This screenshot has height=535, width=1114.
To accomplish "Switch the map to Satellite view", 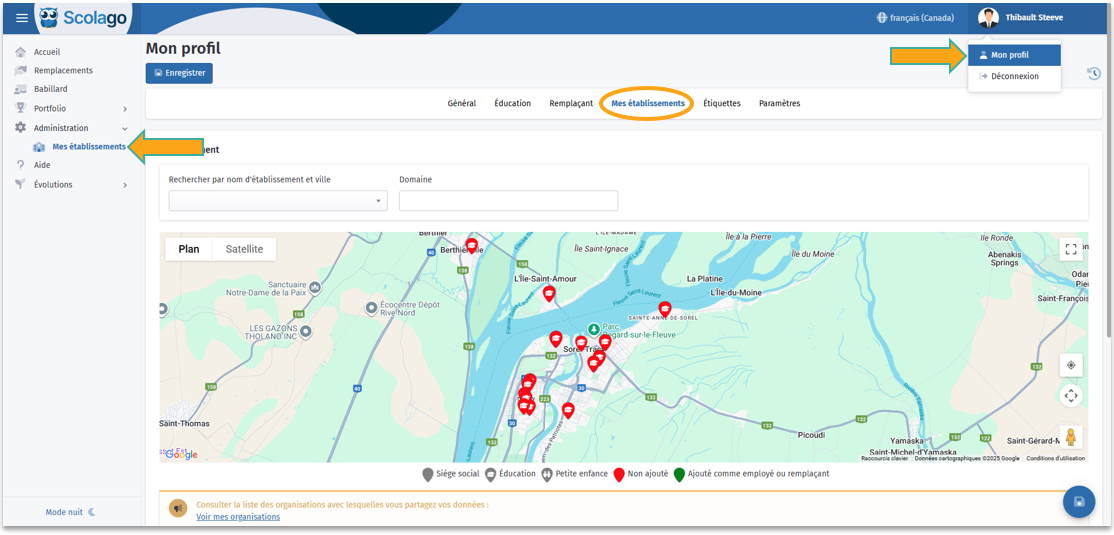I will point(244,249).
